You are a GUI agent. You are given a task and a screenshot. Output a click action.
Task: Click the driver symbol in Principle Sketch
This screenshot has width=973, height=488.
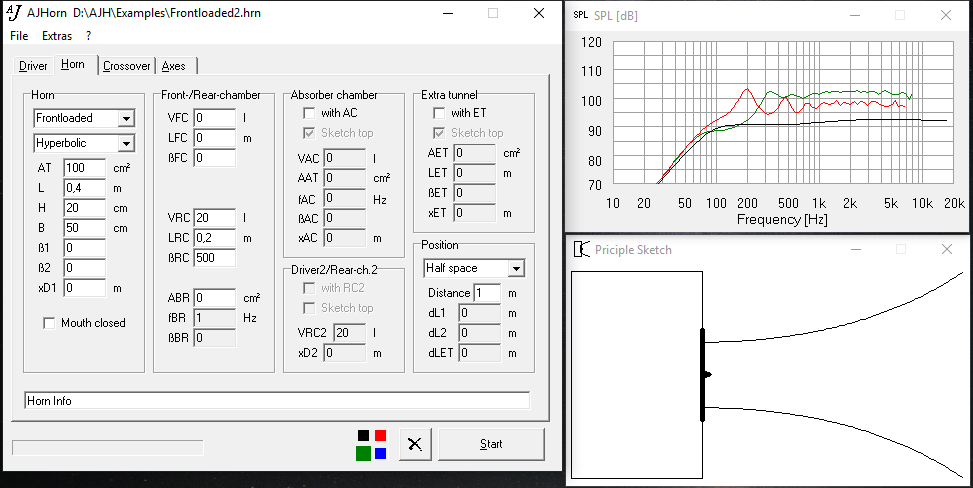coord(704,375)
